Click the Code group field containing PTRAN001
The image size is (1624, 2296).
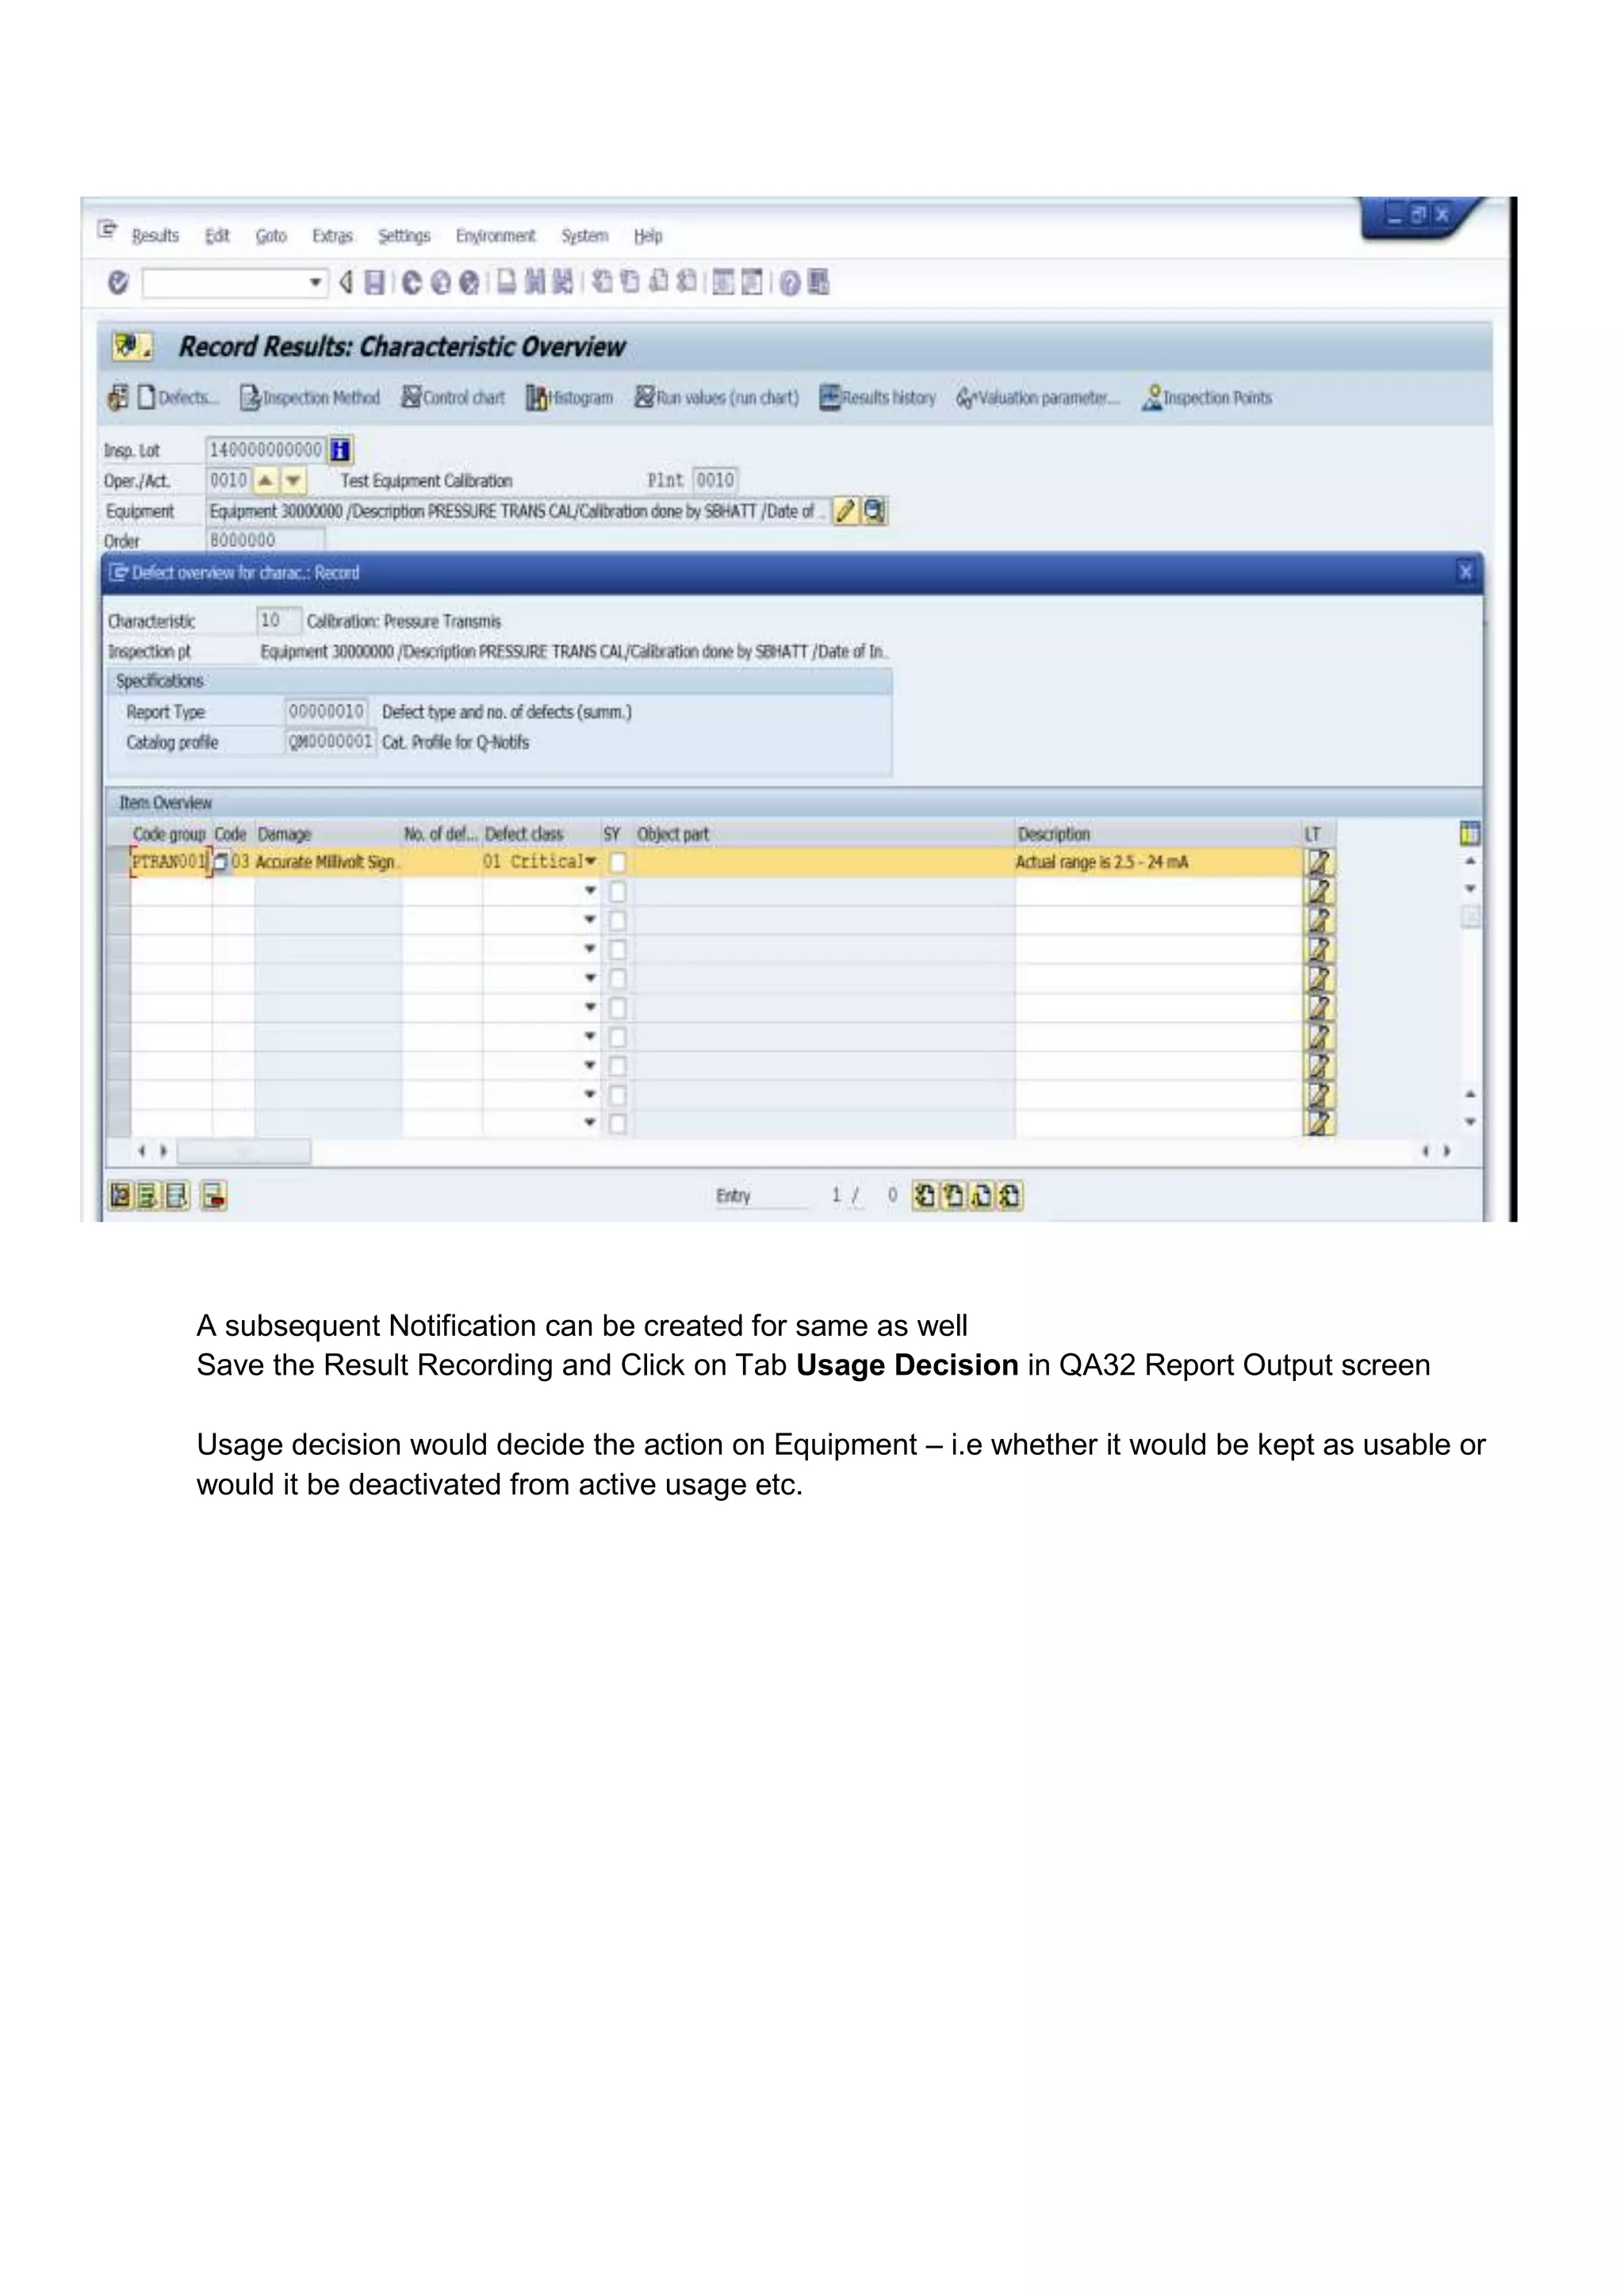tap(170, 862)
